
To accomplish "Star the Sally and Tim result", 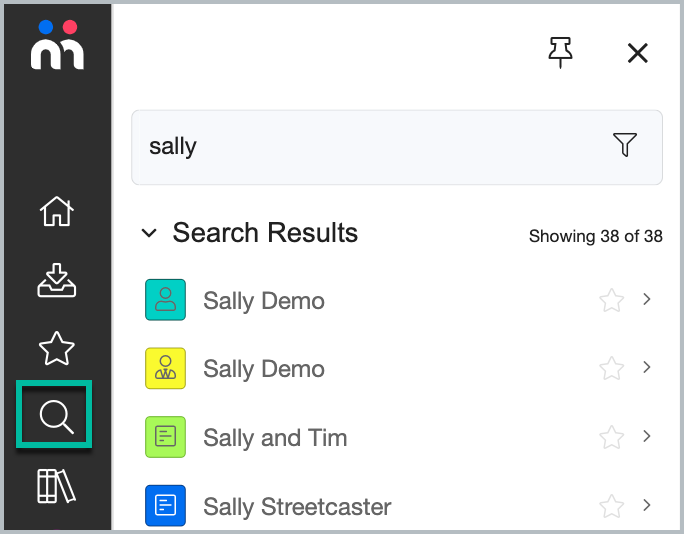I will pyautogui.click(x=611, y=437).
